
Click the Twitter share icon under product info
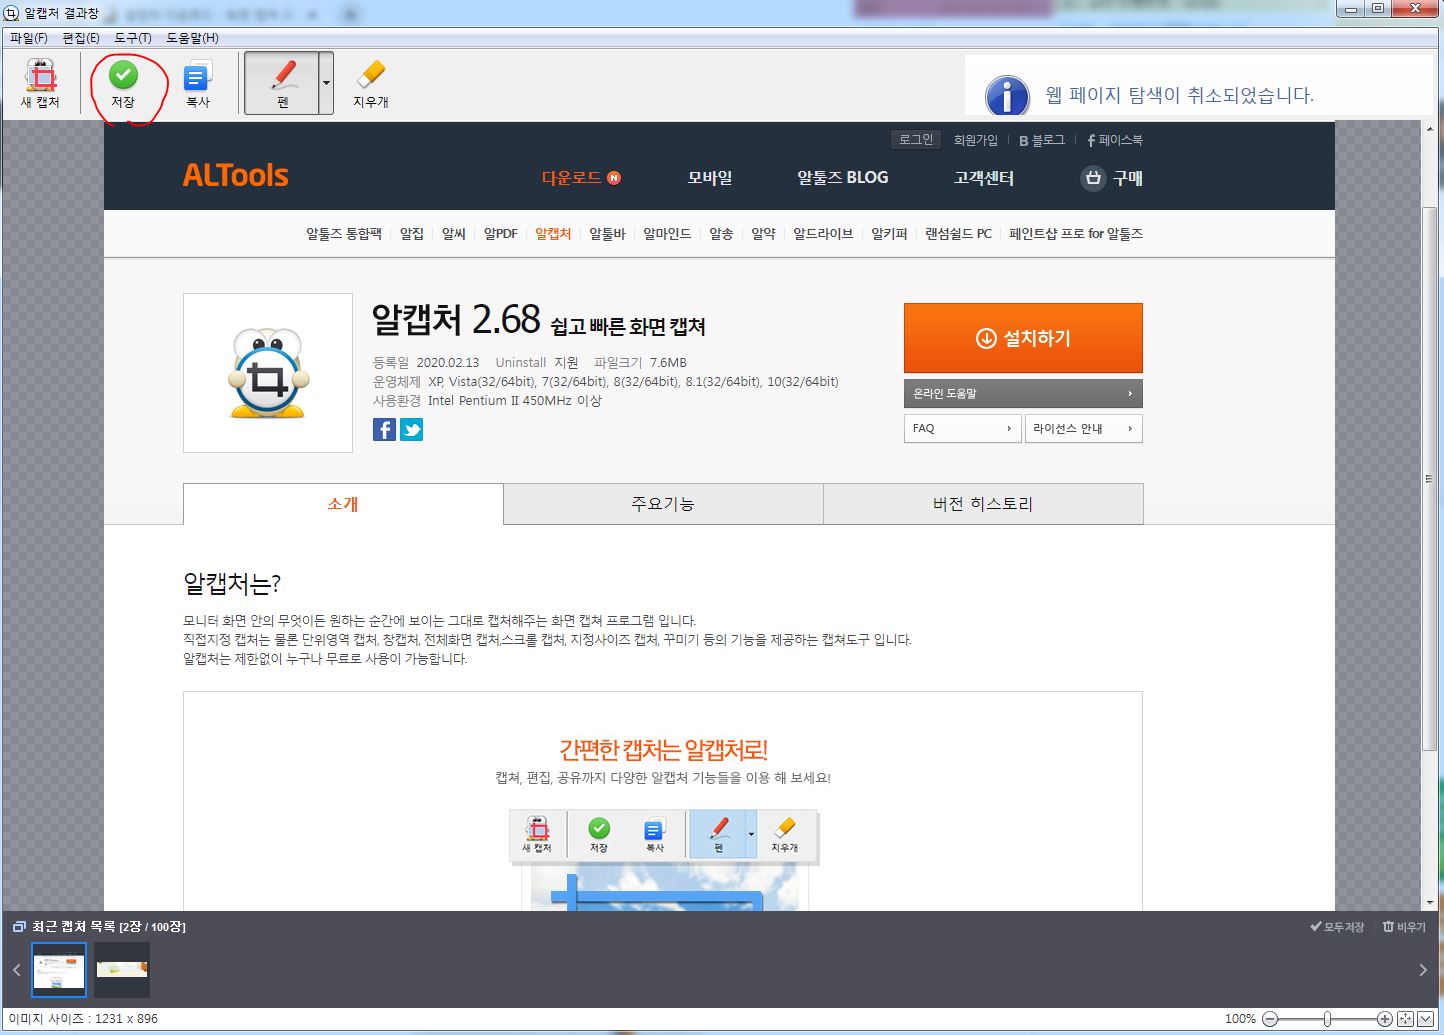pyautogui.click(x=411, y=430)
